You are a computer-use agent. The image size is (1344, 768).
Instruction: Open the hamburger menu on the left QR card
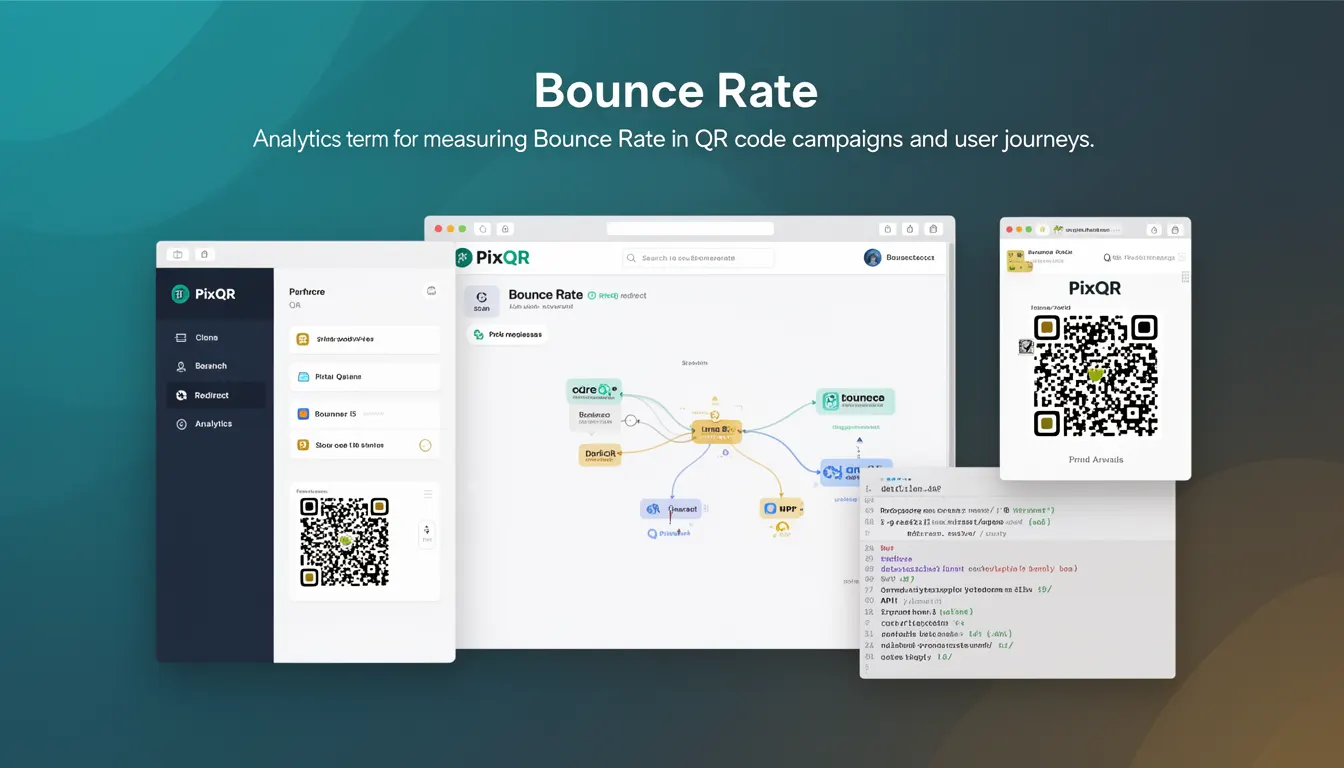[x=428, y=494]
